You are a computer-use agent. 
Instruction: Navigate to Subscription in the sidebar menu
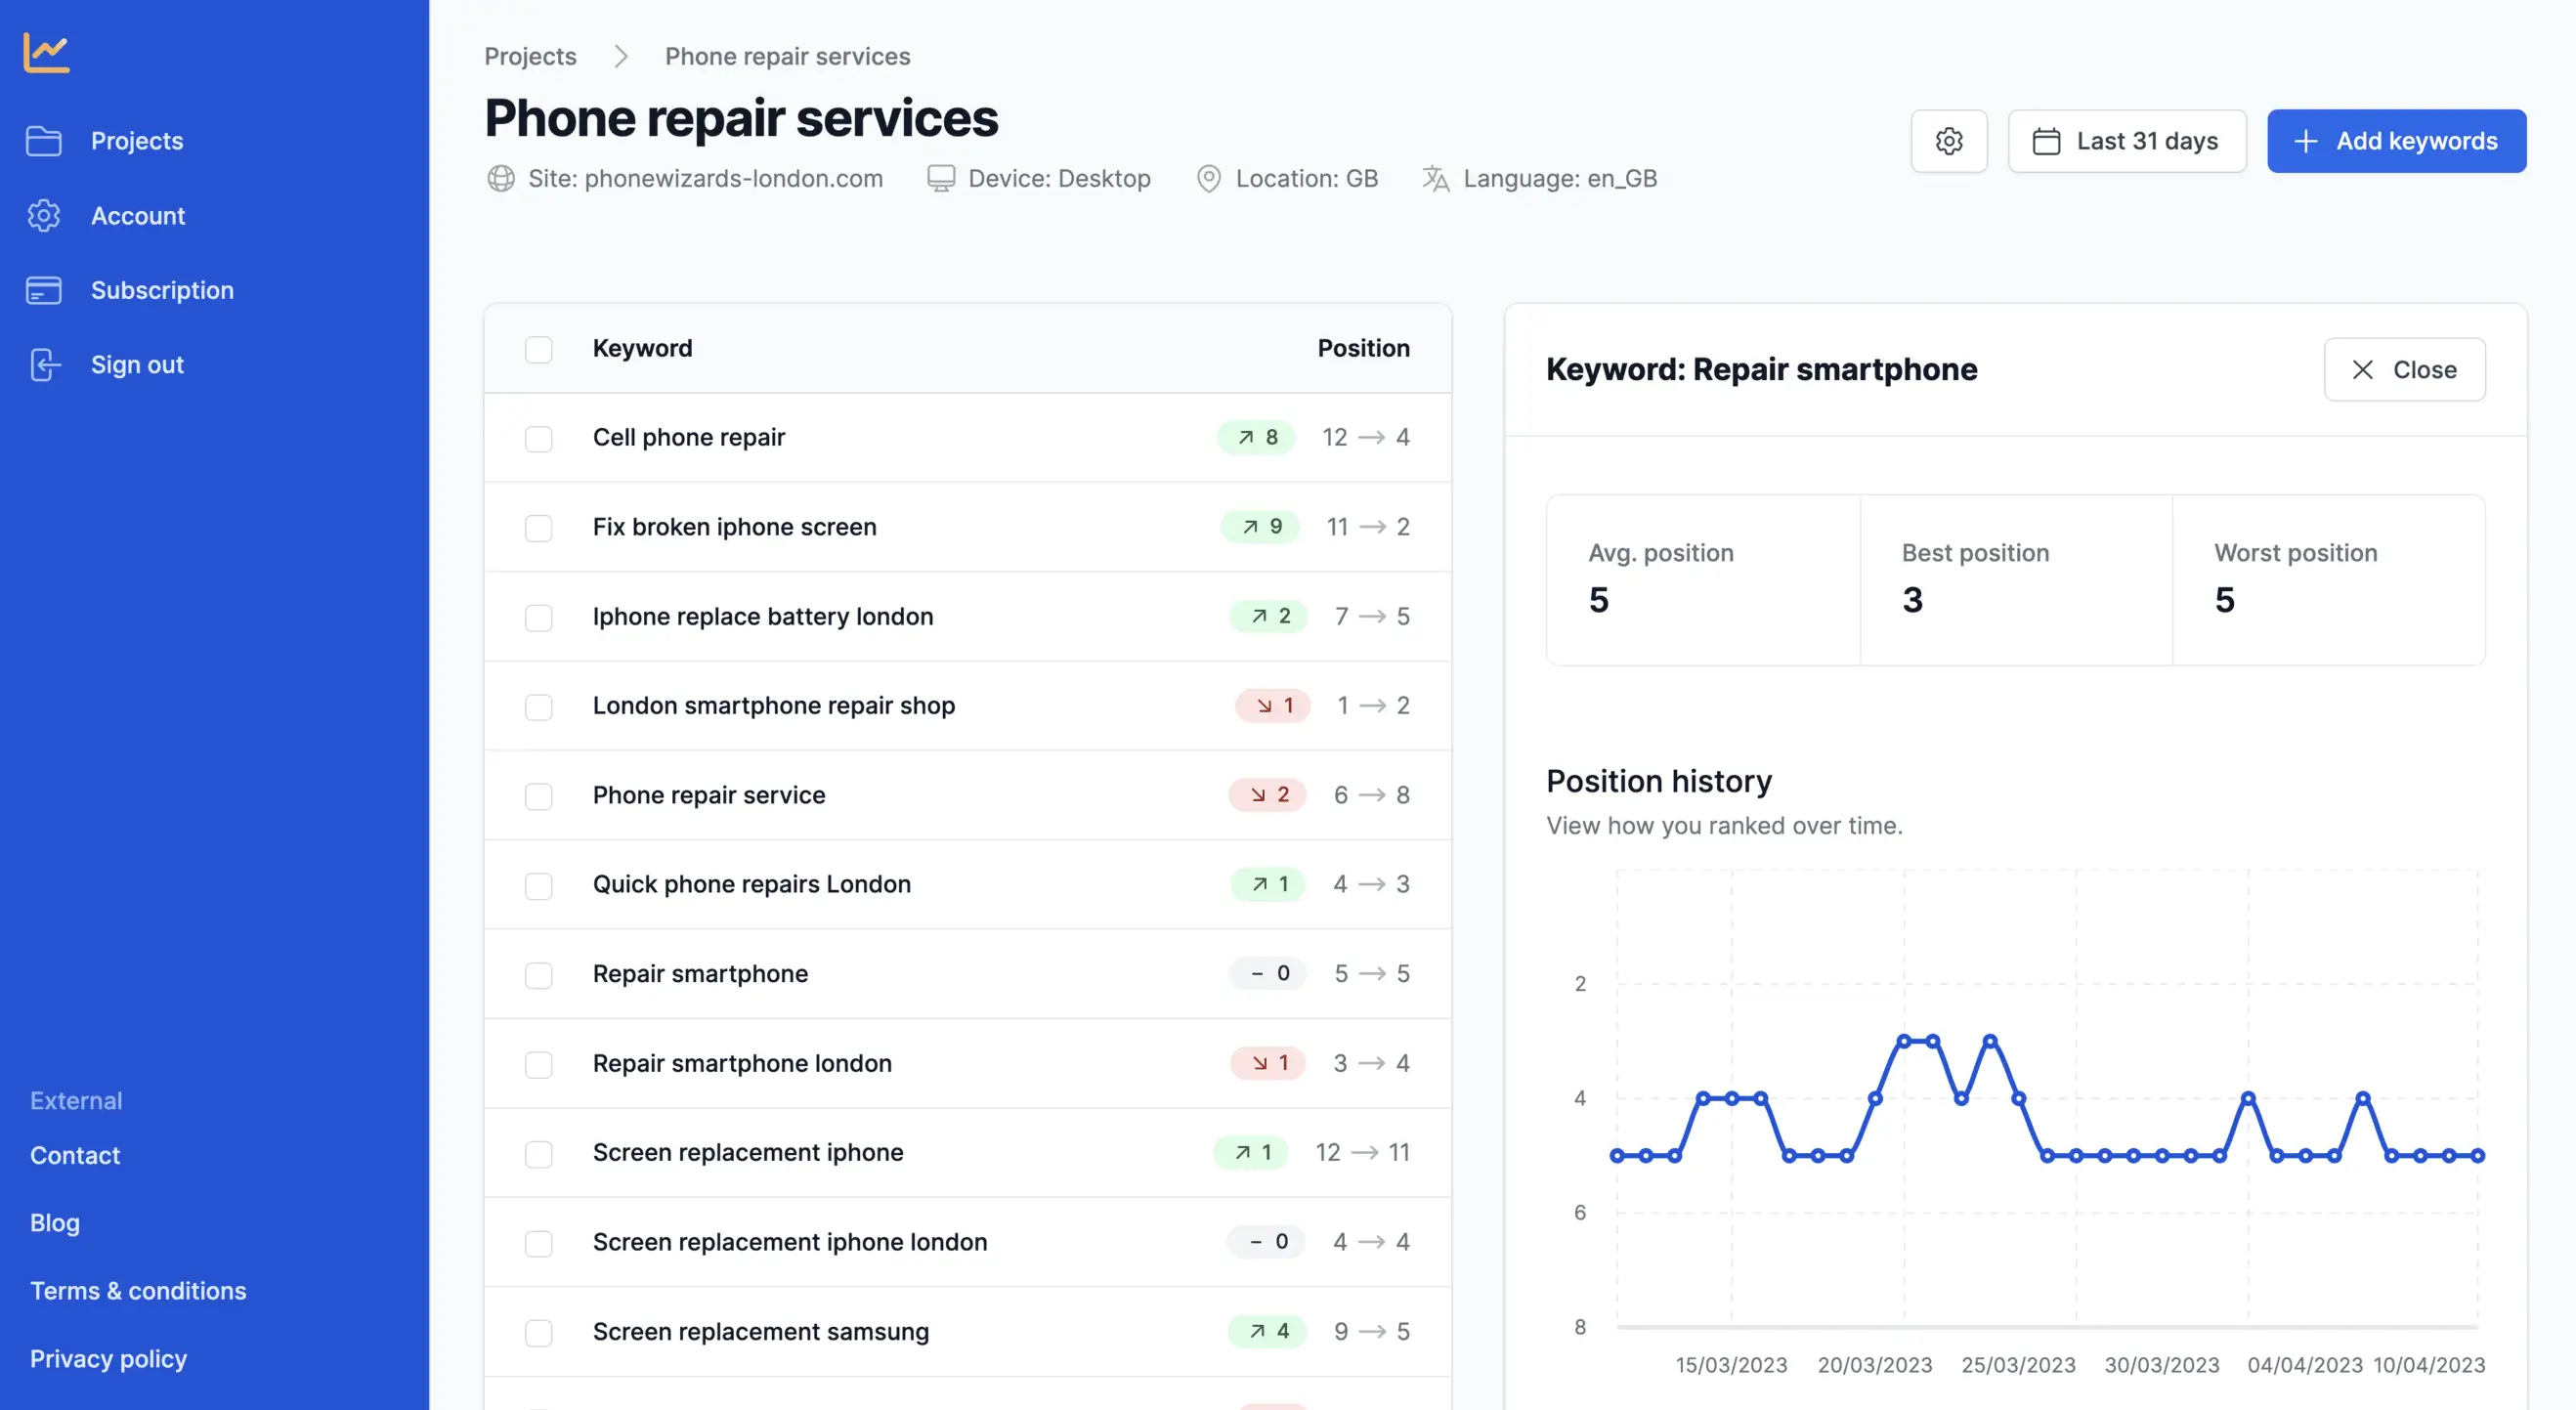tap(162, 290)
